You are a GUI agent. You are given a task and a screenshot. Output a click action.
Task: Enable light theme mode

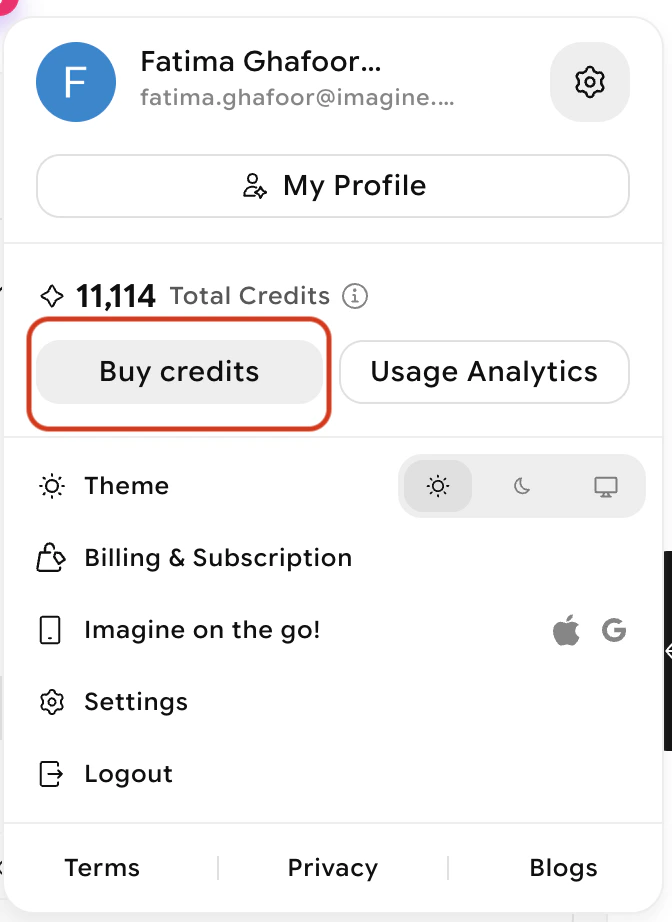point(438,486)
